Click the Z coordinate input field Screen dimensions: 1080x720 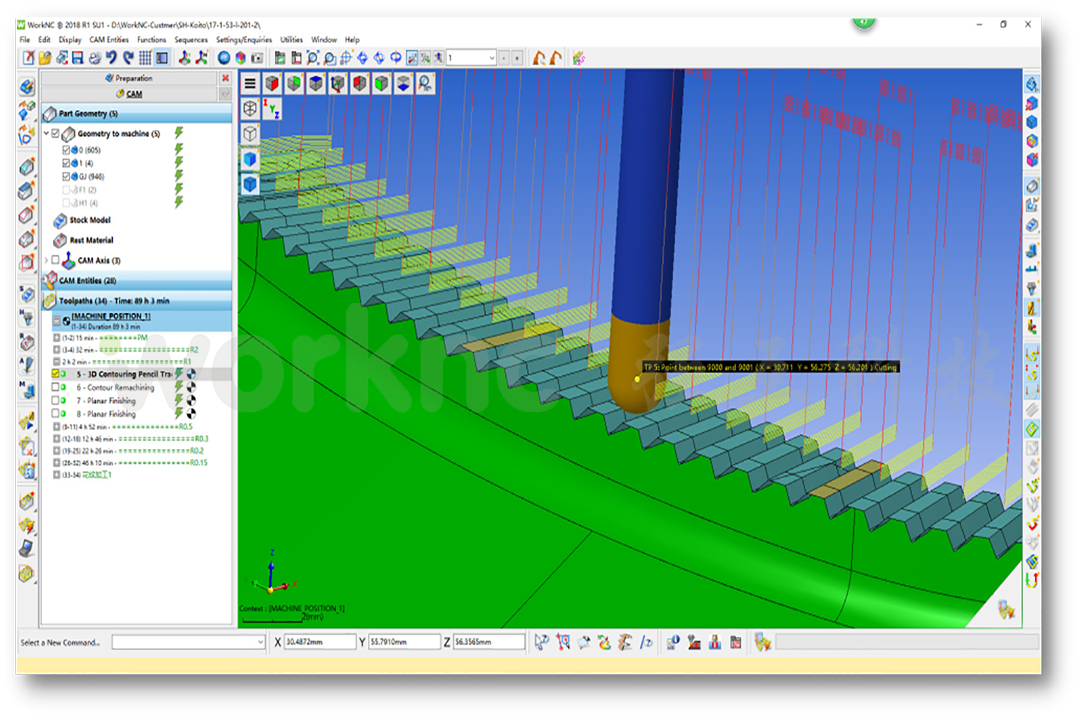click(x=489, y=642)
